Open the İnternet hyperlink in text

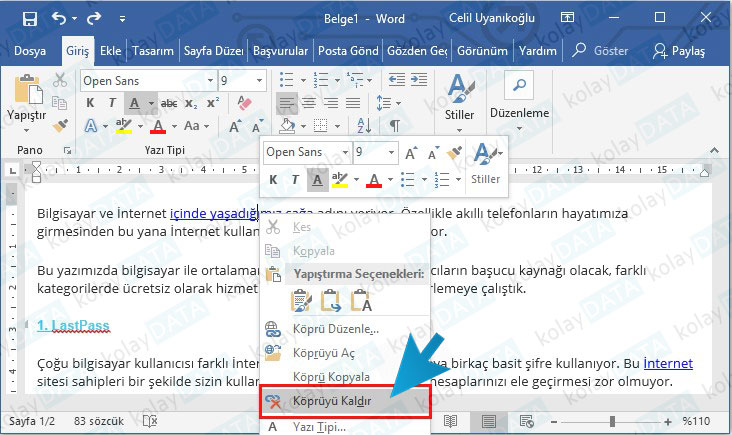[668, 363]
